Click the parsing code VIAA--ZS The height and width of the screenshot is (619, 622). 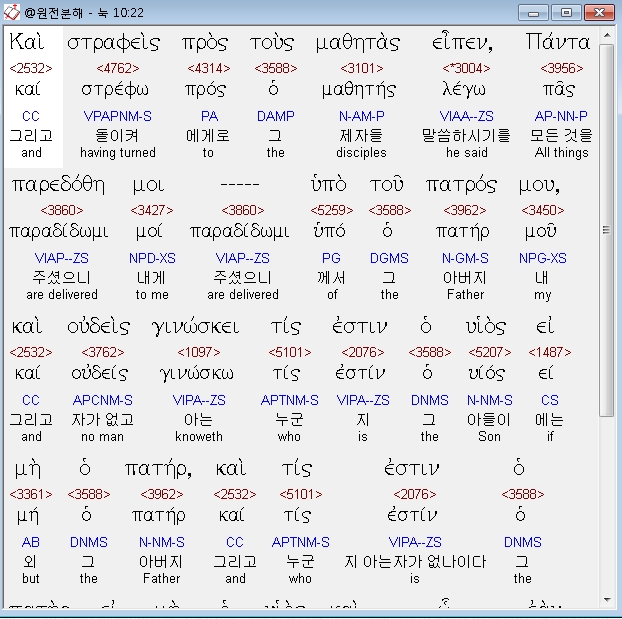(x=466, y=116)
